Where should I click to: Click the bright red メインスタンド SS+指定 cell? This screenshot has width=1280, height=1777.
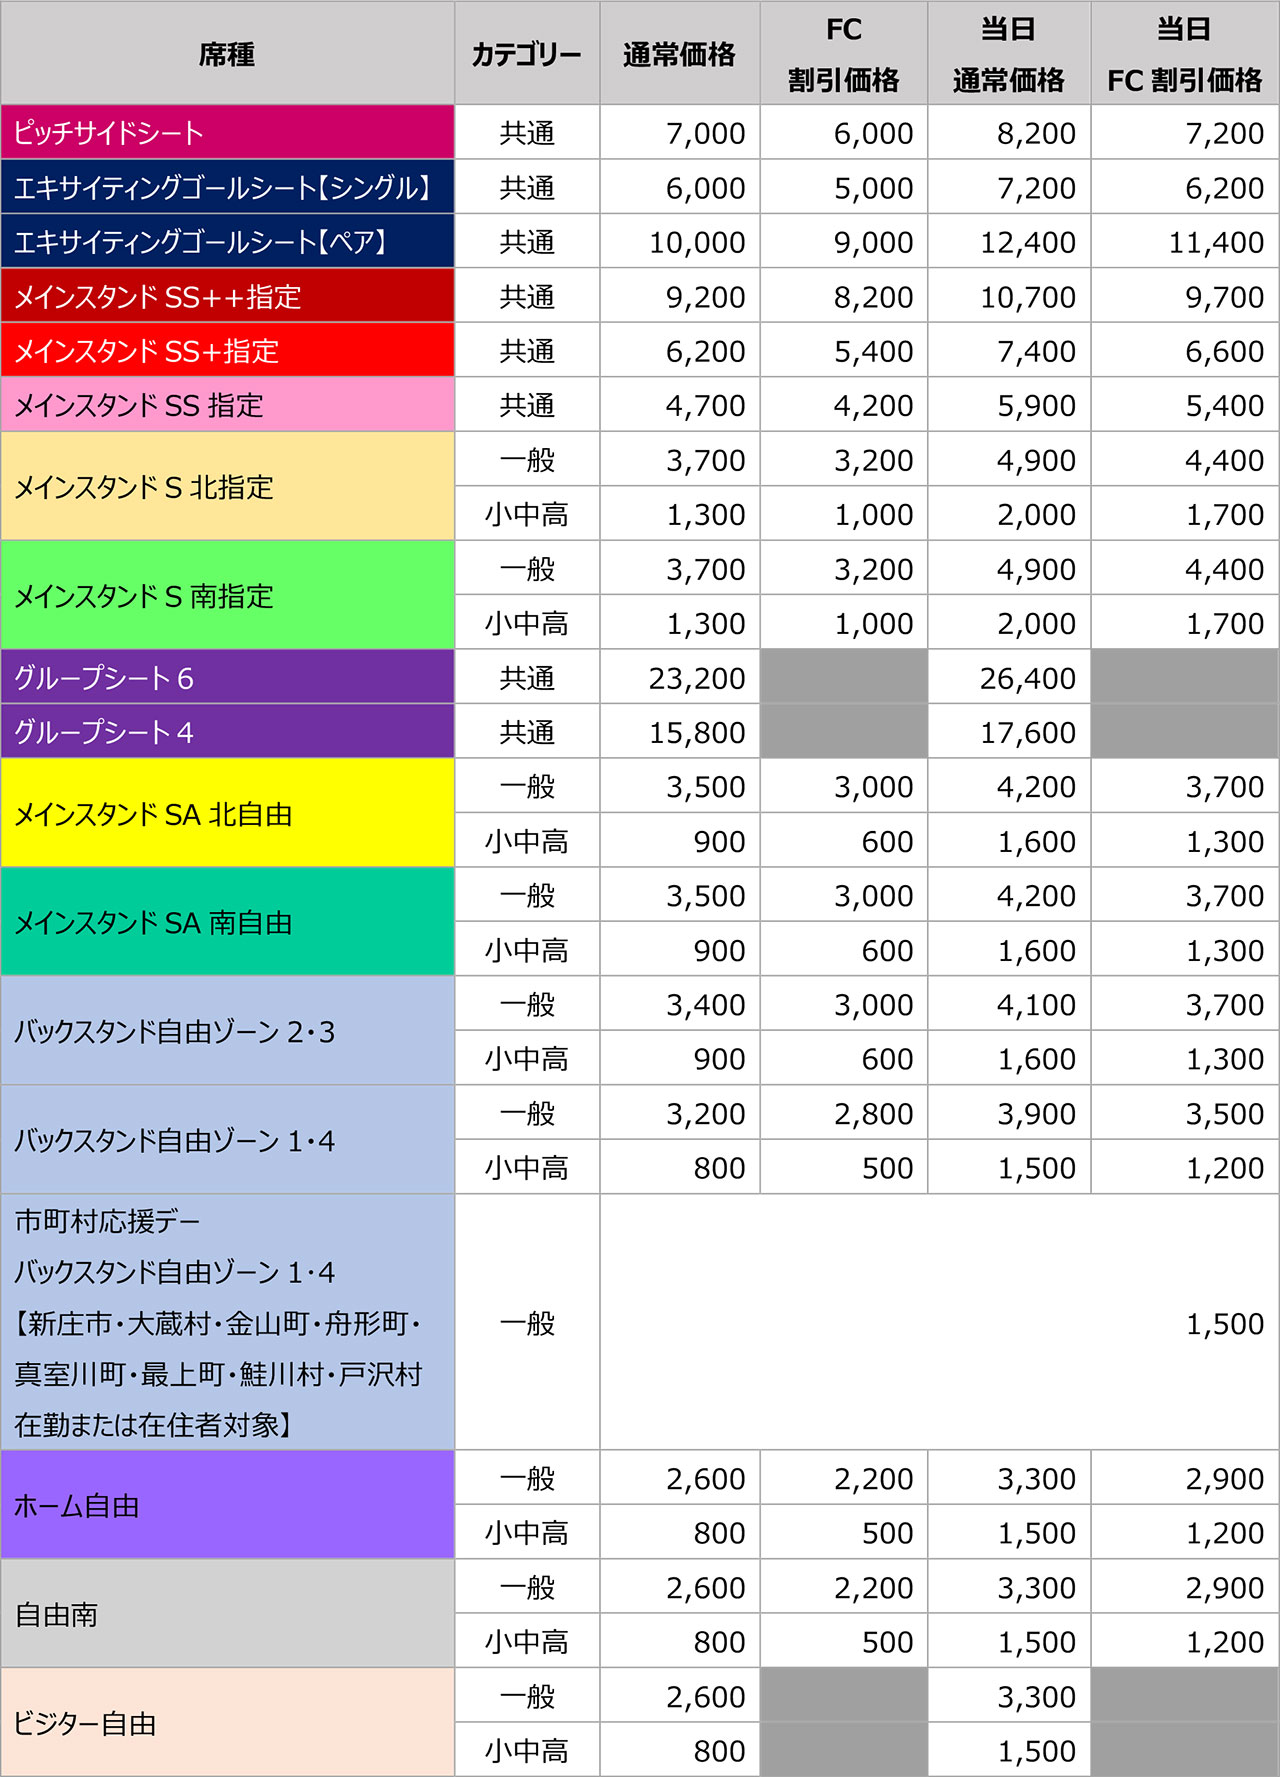click(227, 351)
